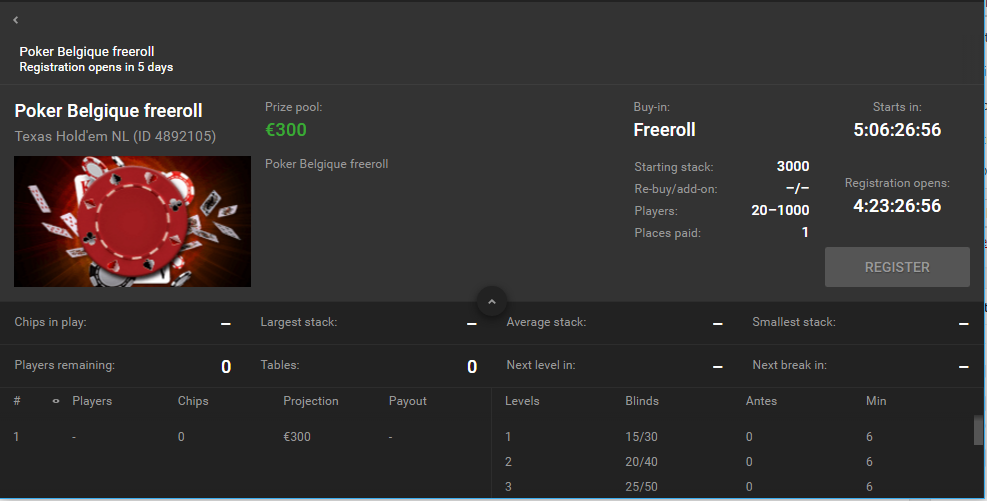Click the green €300 prize pool amount

[x=286, y=130]
